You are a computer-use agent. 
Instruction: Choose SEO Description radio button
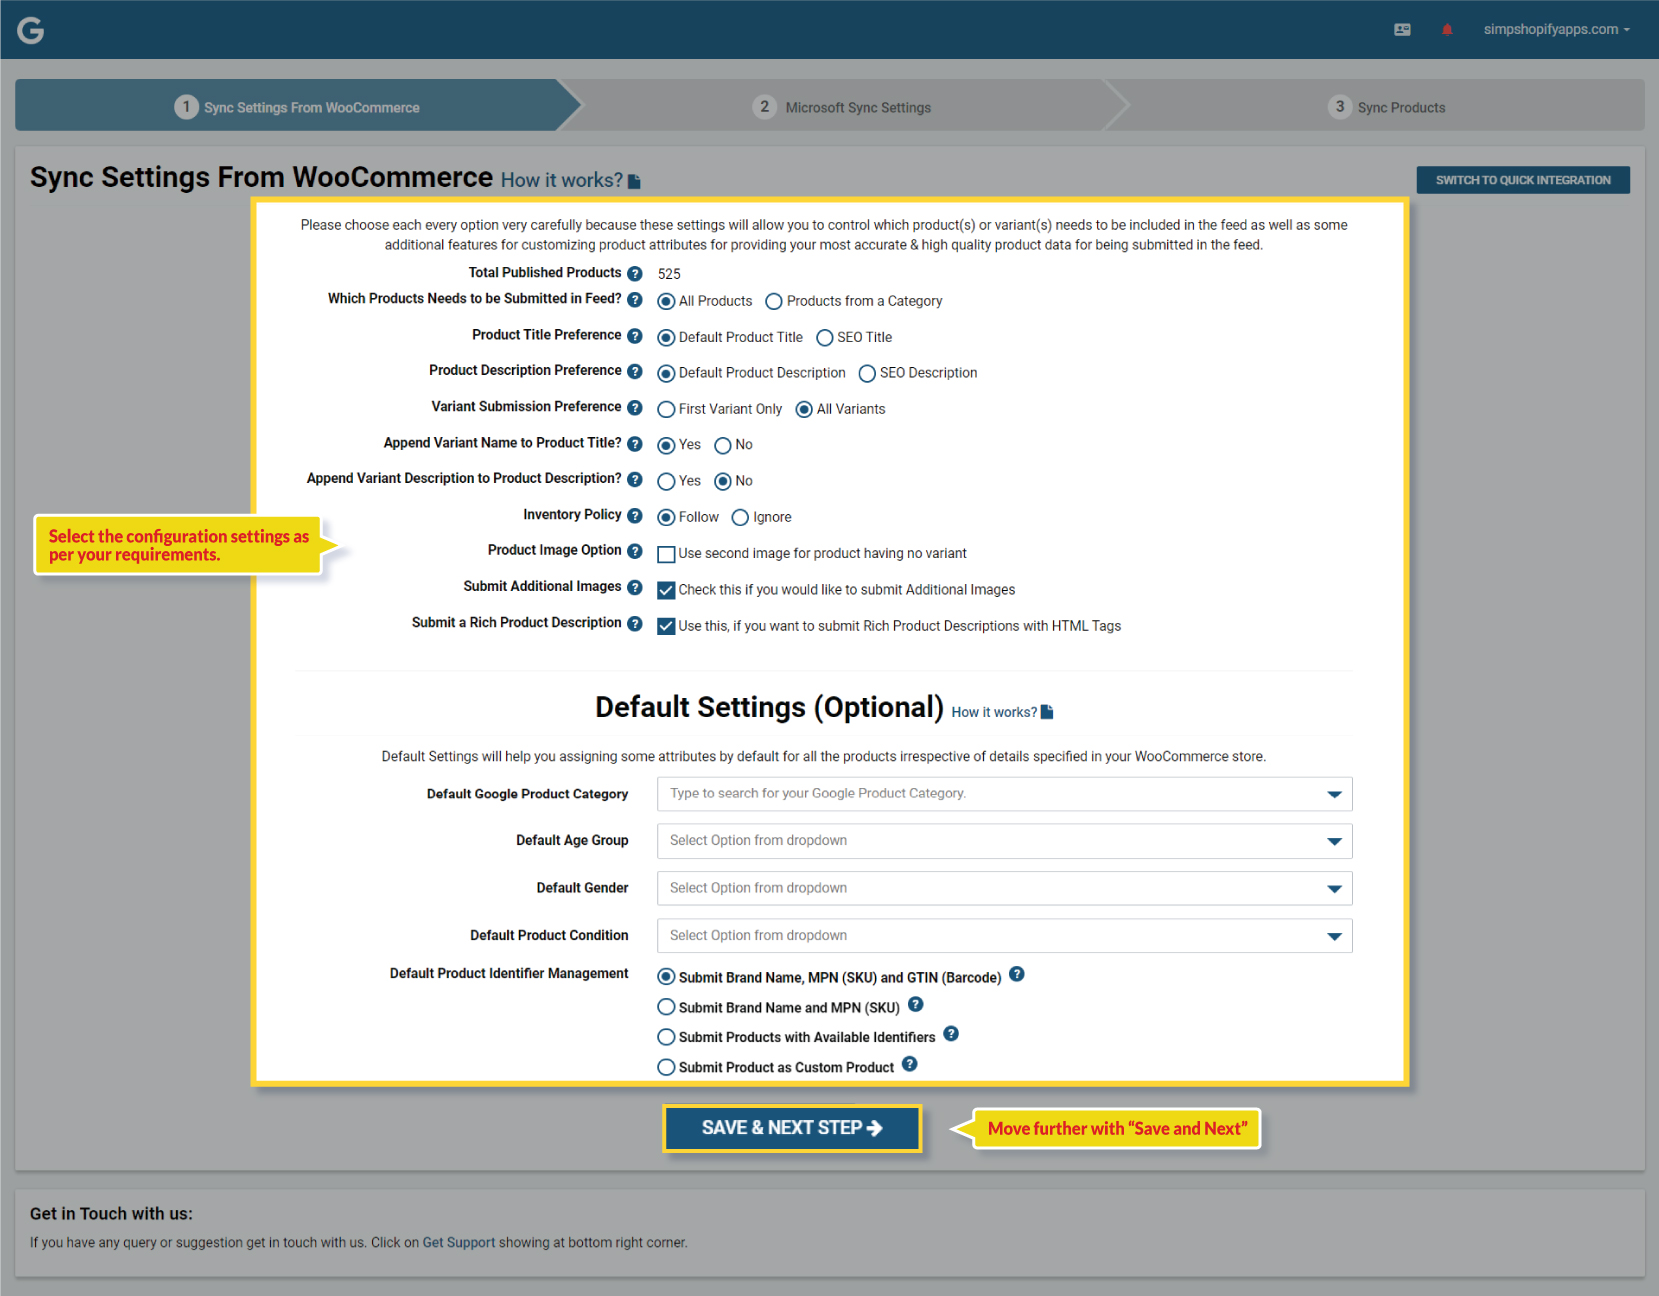(x=867, y=373)
